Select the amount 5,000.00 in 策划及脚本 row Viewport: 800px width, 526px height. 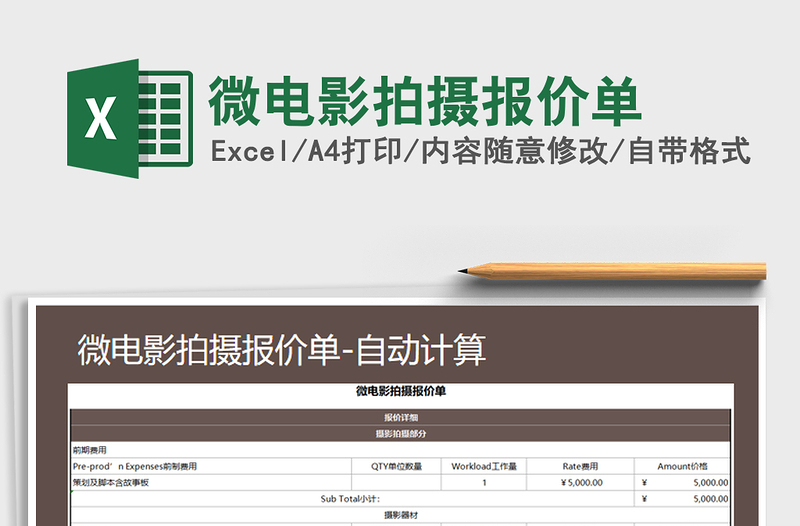click(x=683, y=483)
